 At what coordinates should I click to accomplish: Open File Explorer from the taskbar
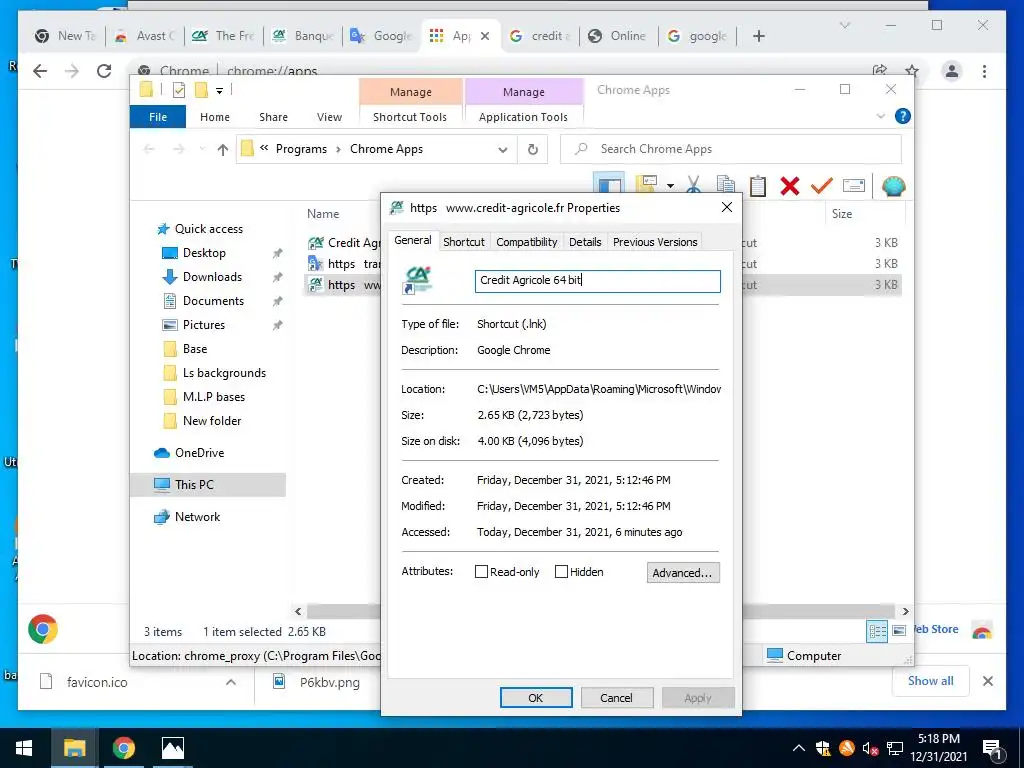[74, 748]
